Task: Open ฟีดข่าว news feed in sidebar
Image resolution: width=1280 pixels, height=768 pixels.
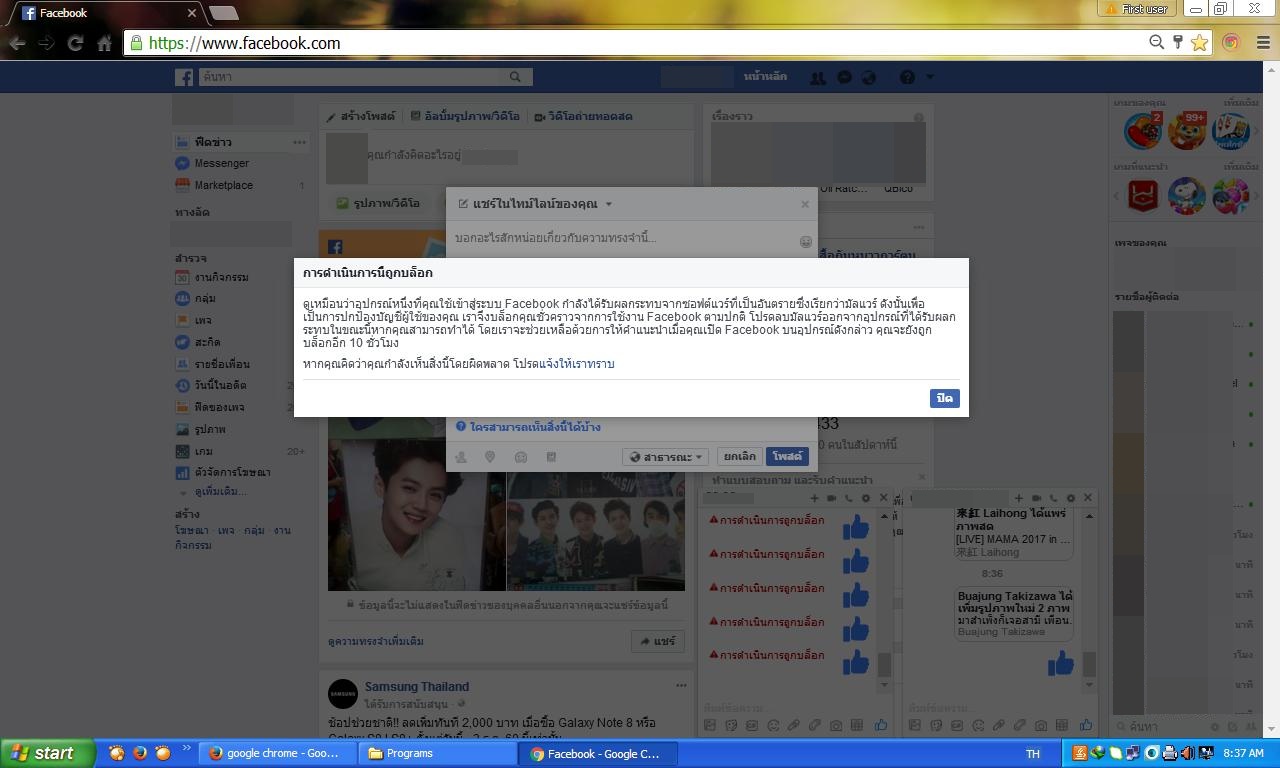Action: click(x=213, y=142)
